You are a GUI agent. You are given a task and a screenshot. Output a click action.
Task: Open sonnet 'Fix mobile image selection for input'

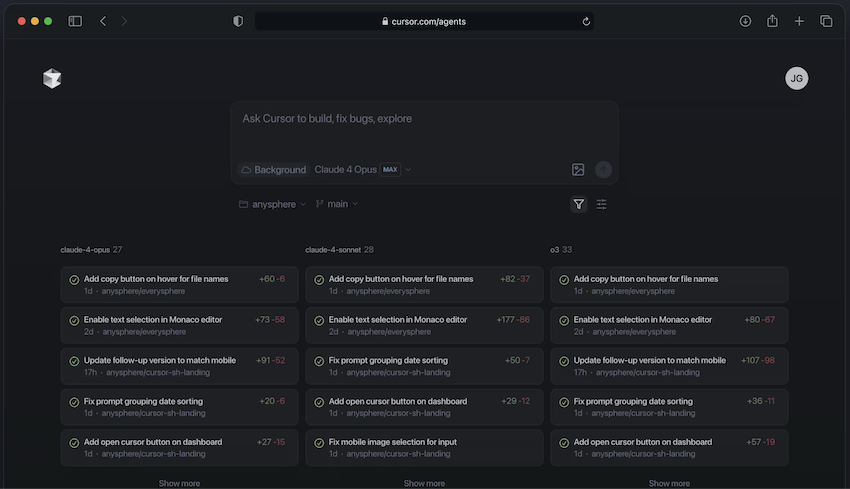tap(424, 448)
